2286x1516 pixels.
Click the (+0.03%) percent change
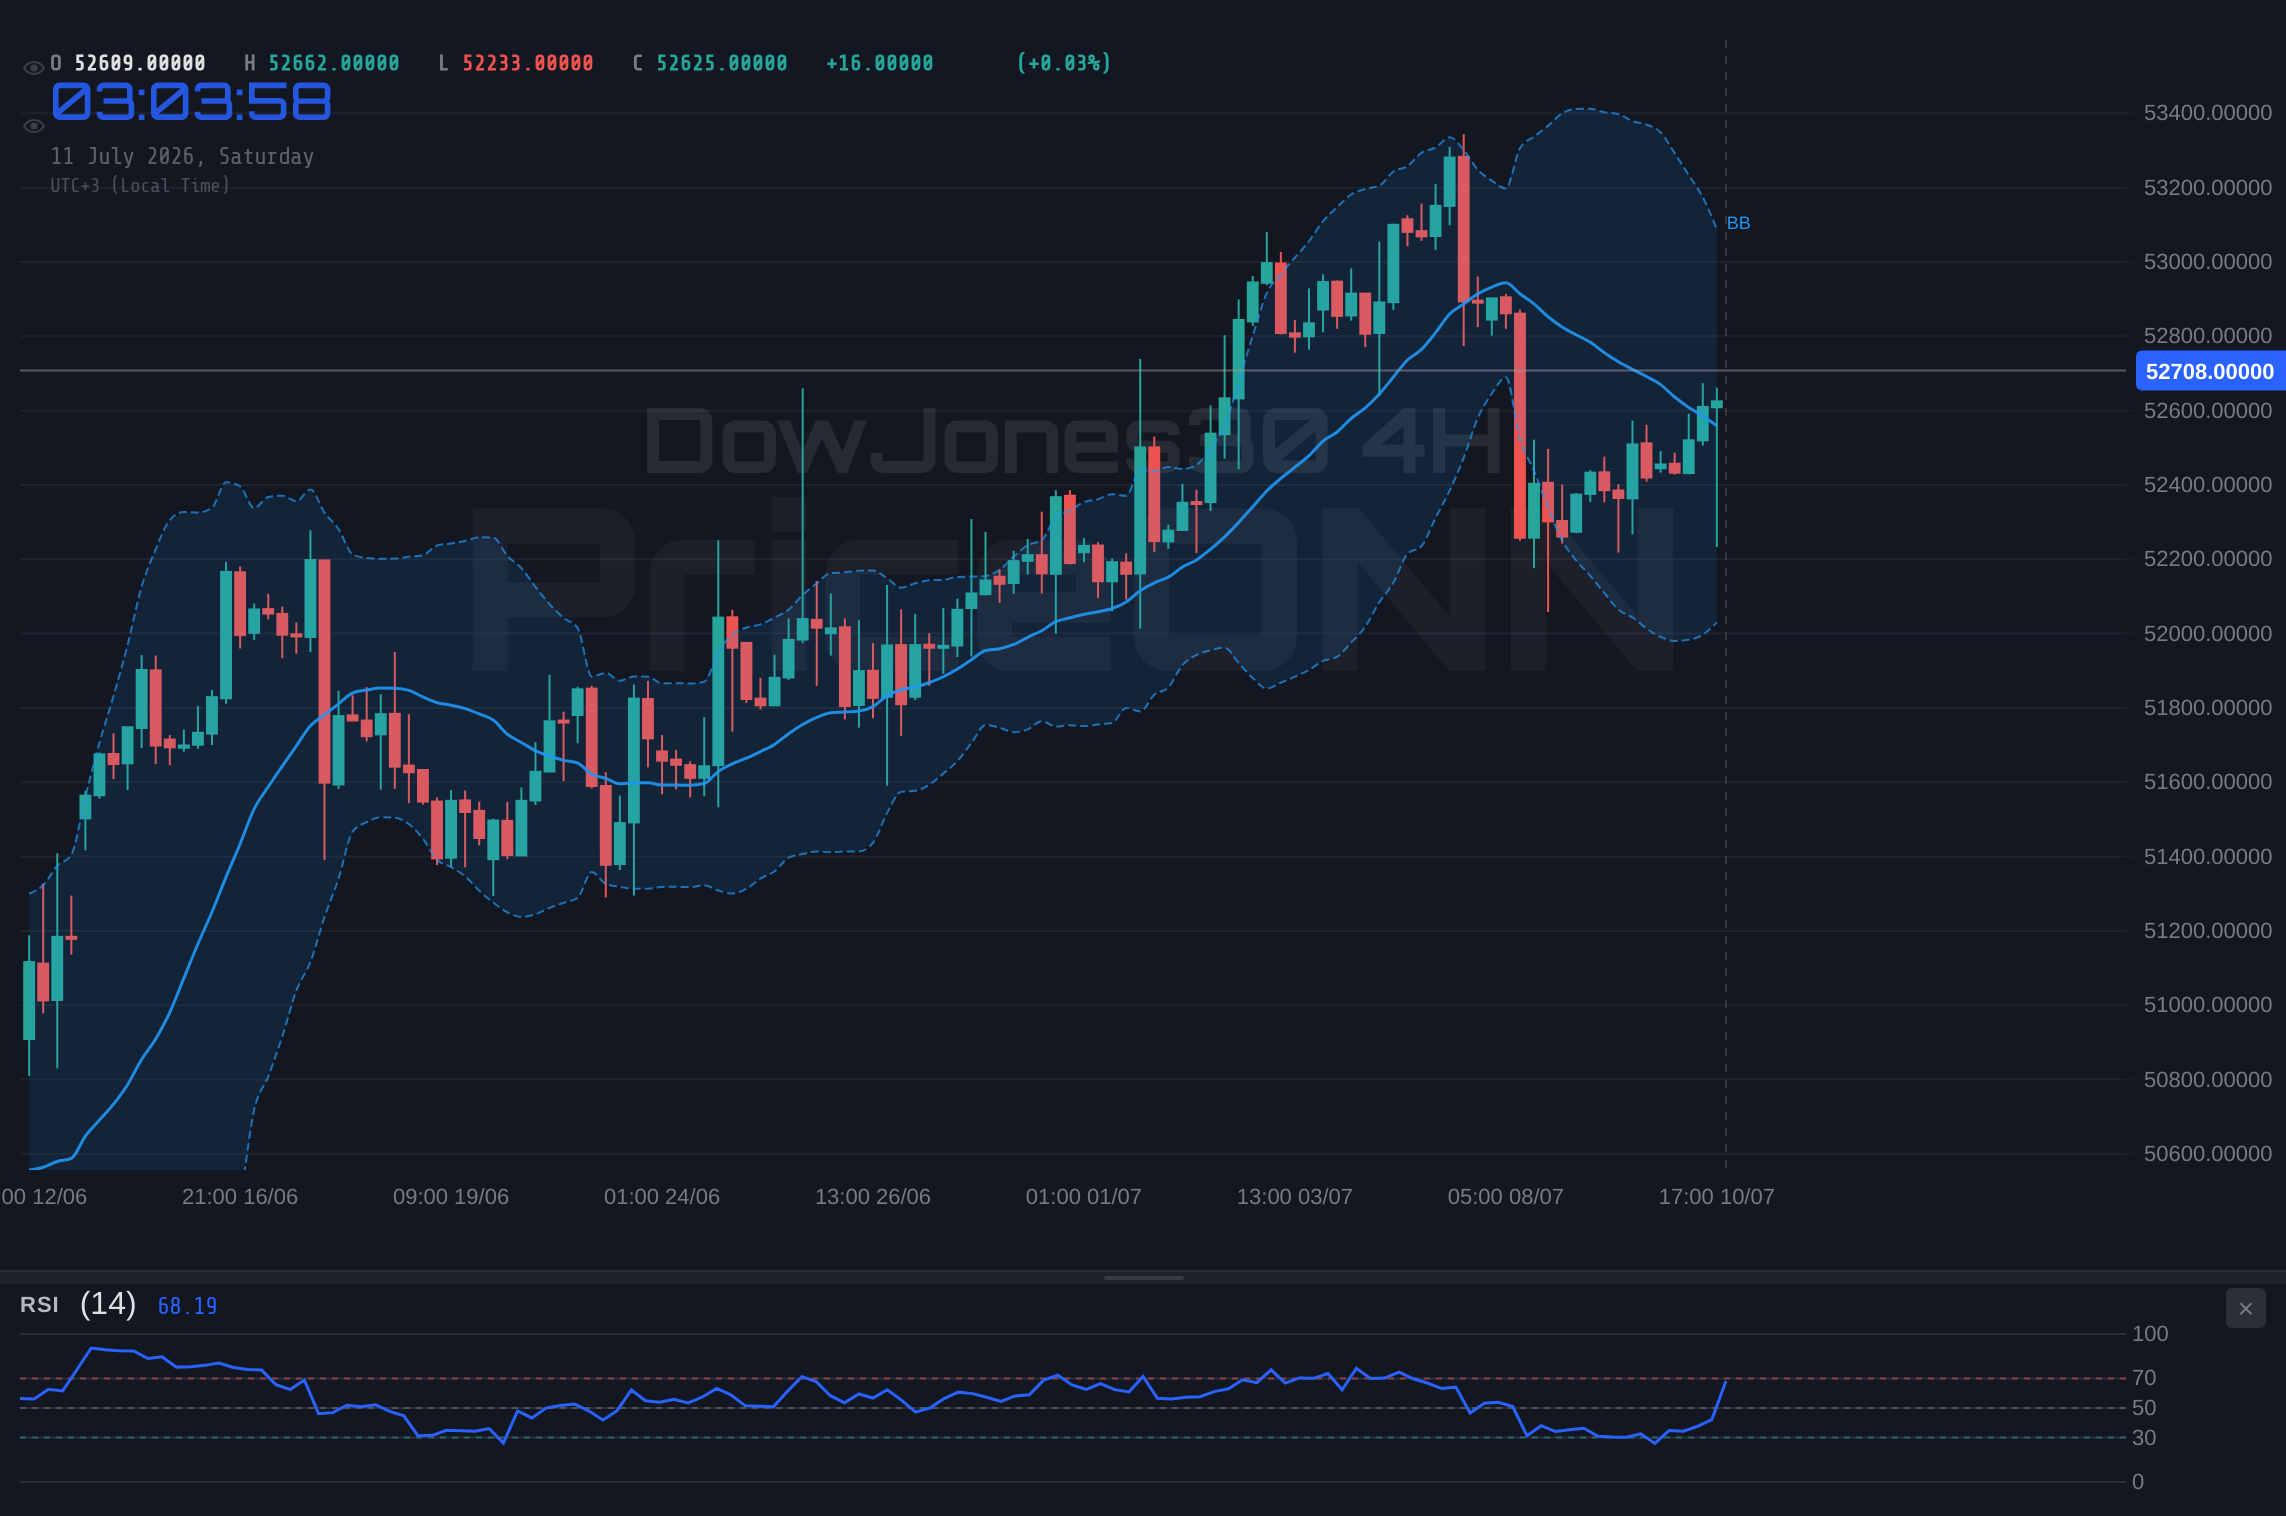[1063, 63]
